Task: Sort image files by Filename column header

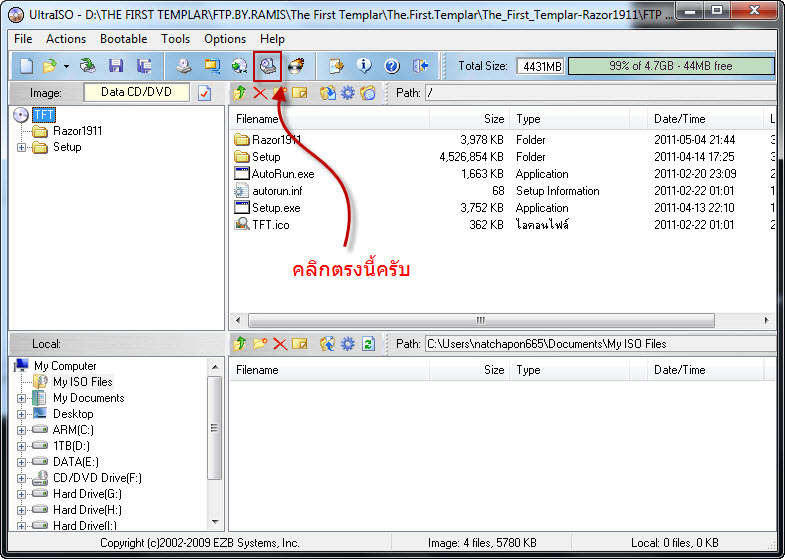Action: click(329, 119)
